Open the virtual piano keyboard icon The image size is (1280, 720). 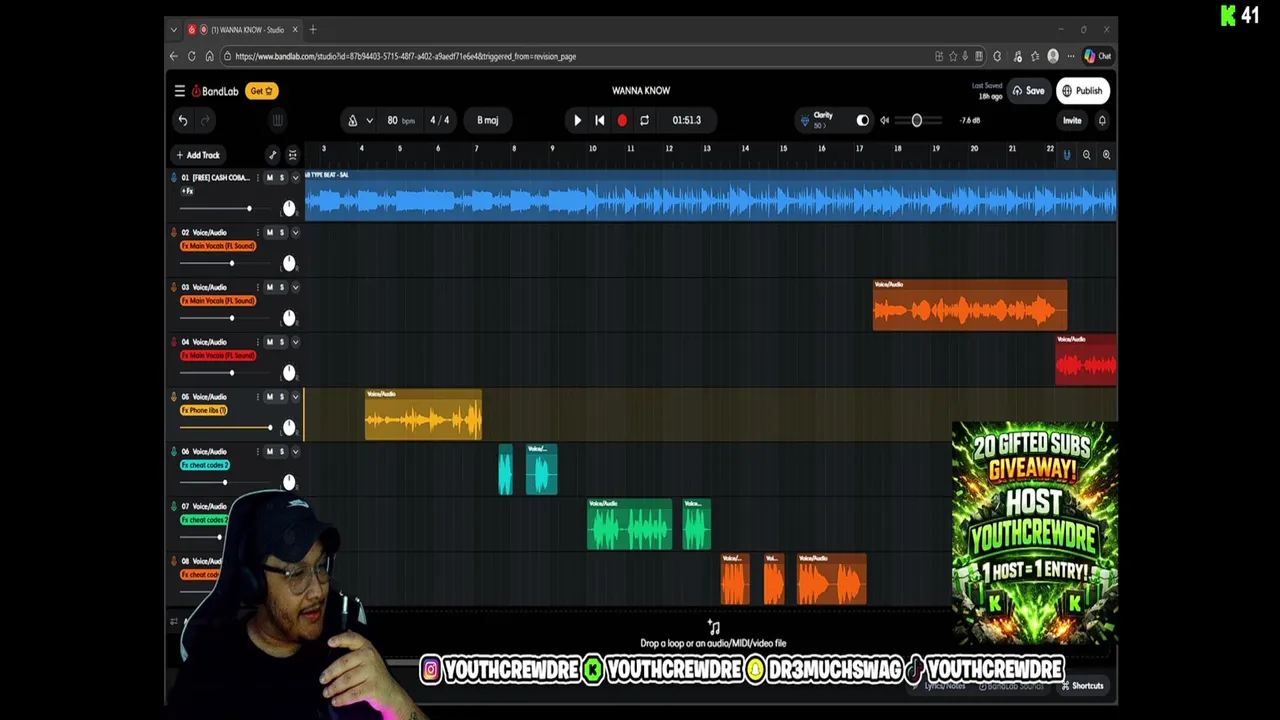click(x=278, y=121)
